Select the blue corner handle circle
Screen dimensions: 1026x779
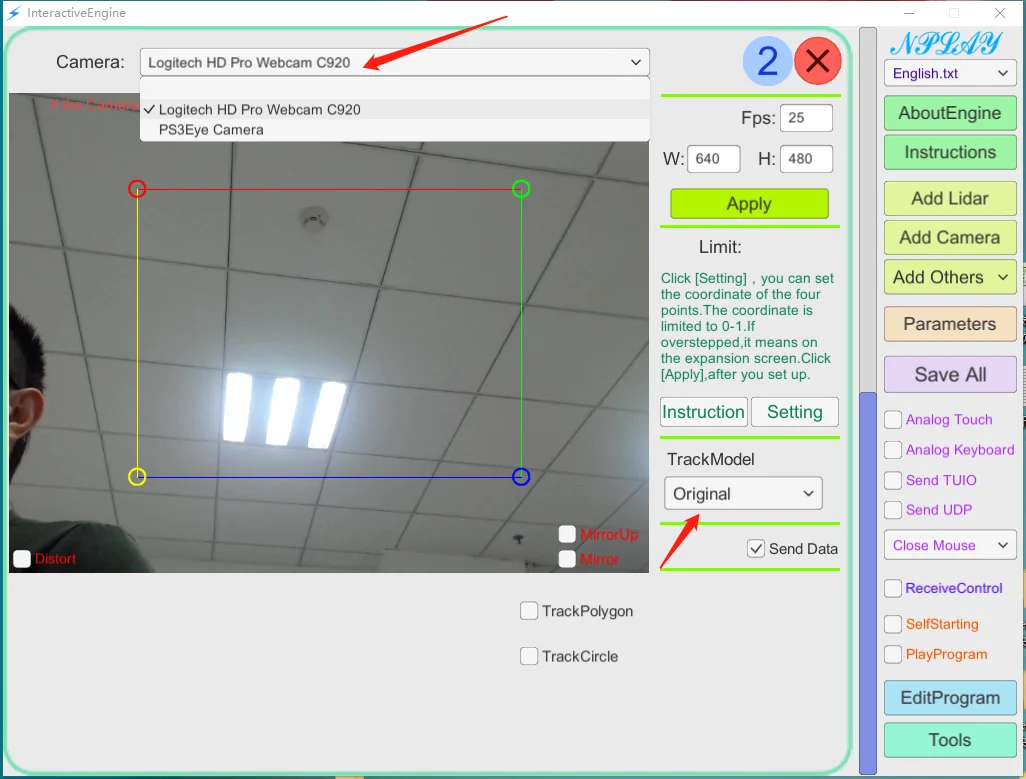(521, 477)
